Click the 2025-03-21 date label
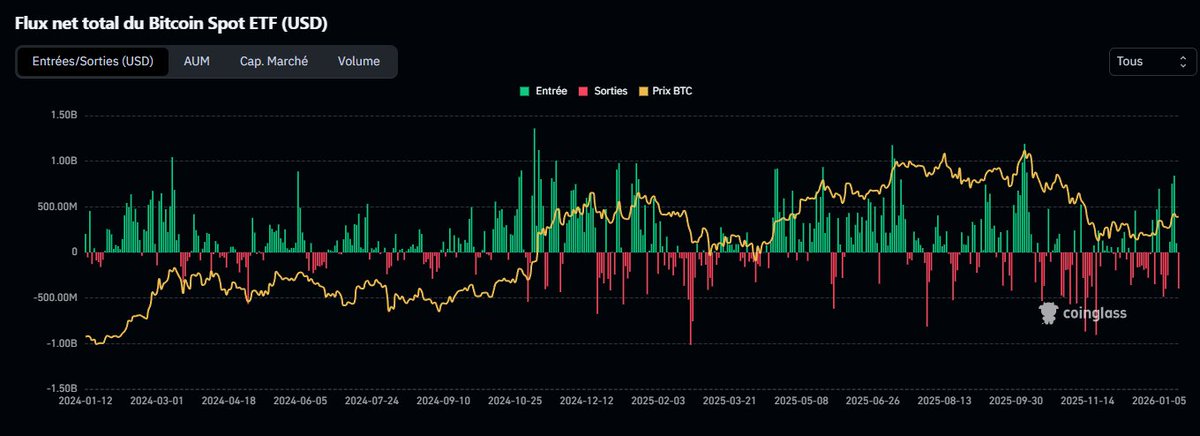 tap(728, 401)
